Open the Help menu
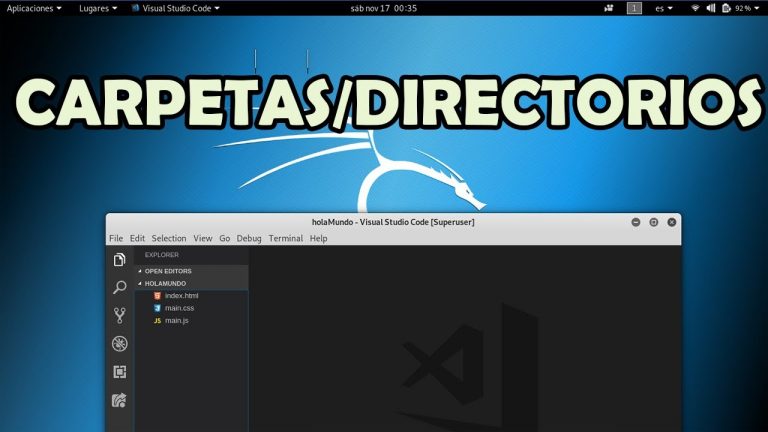The image size is (768, 432). coord(318,239)
